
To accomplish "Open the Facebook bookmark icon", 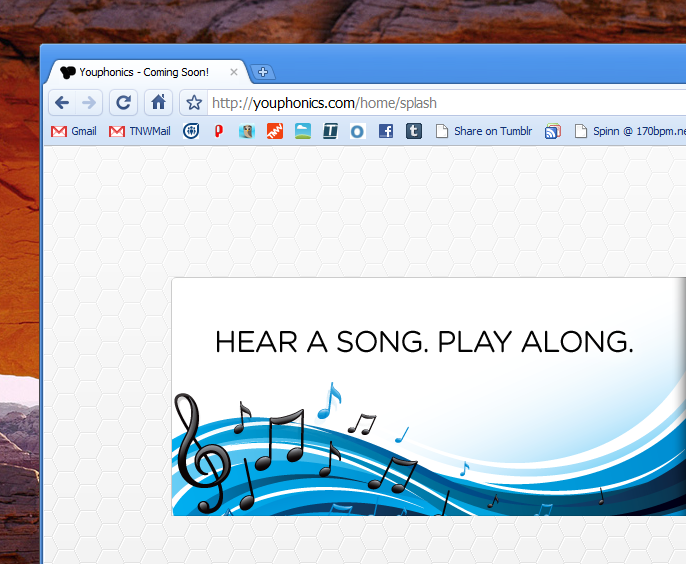I will (x=385, y=131).
